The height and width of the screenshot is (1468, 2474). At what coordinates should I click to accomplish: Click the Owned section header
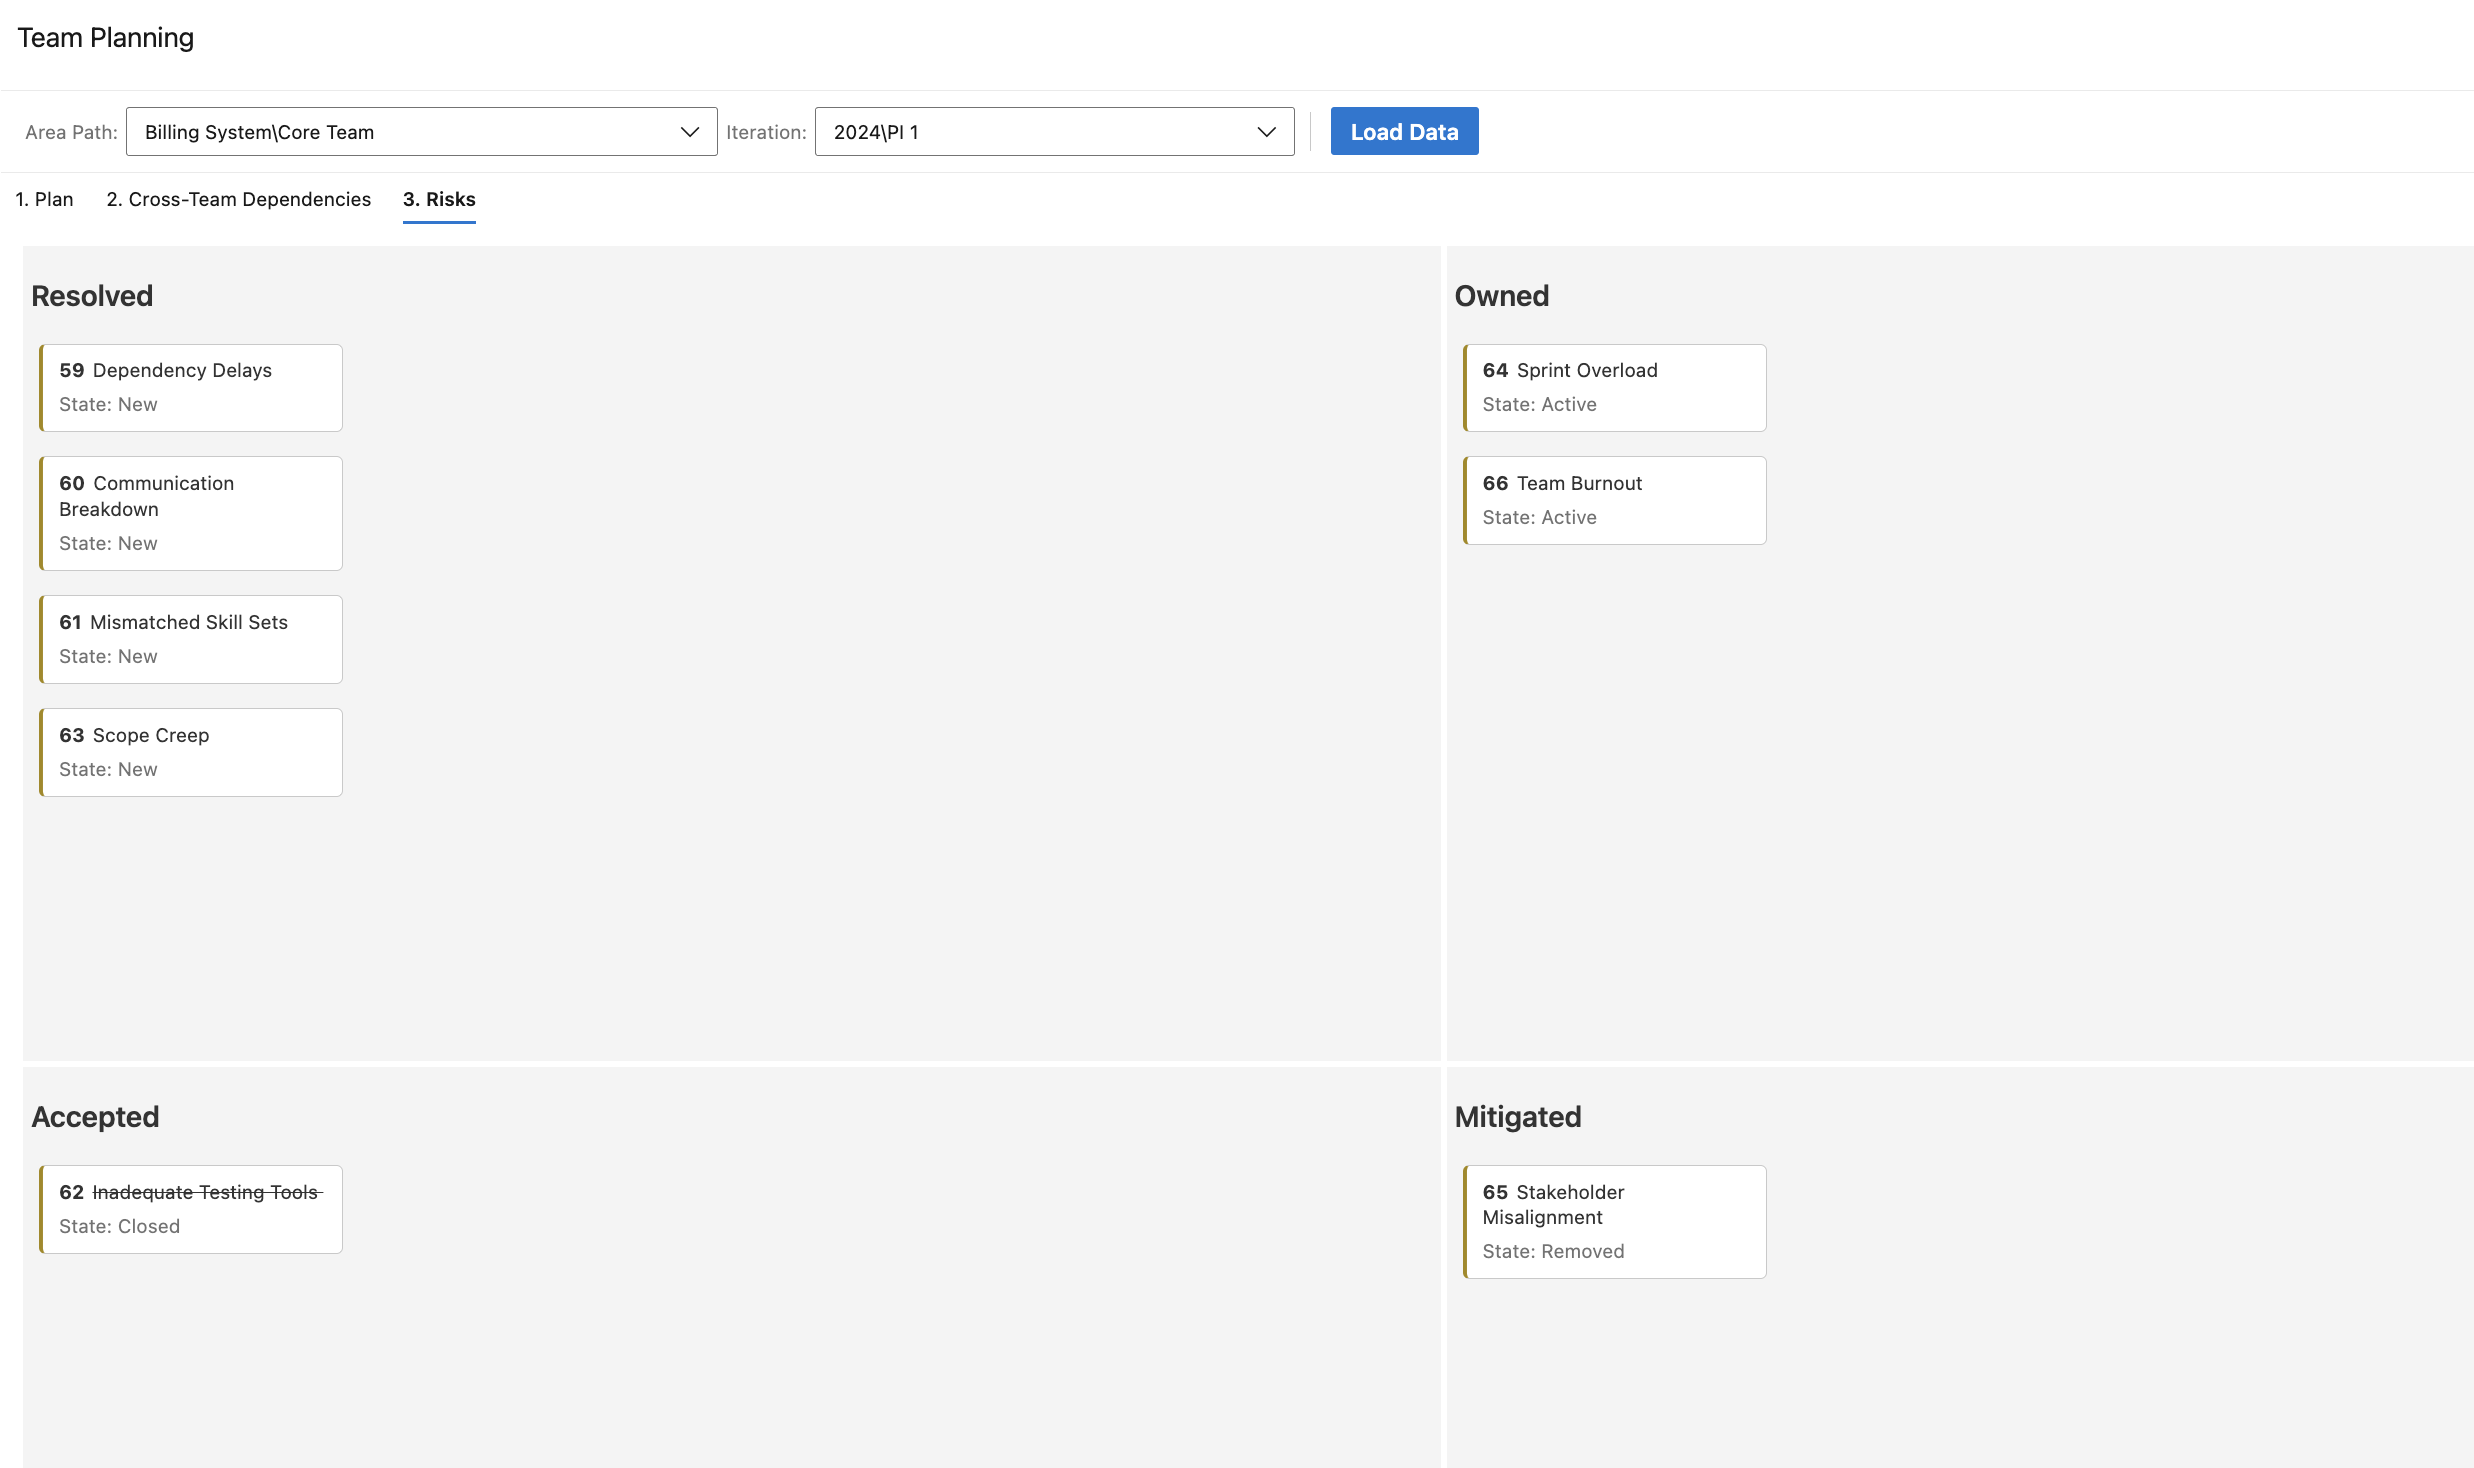click(1501, 296)
